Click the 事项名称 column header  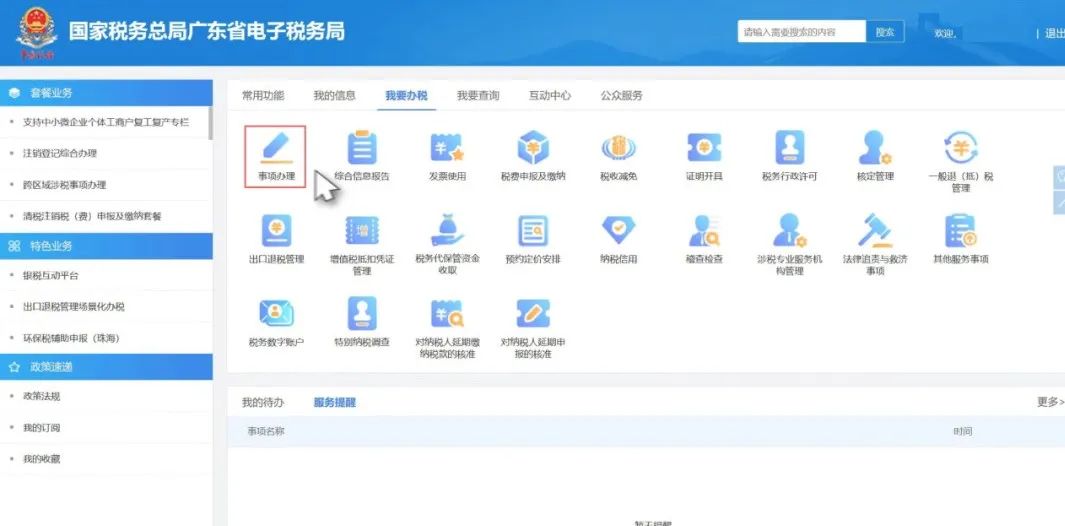266,432
